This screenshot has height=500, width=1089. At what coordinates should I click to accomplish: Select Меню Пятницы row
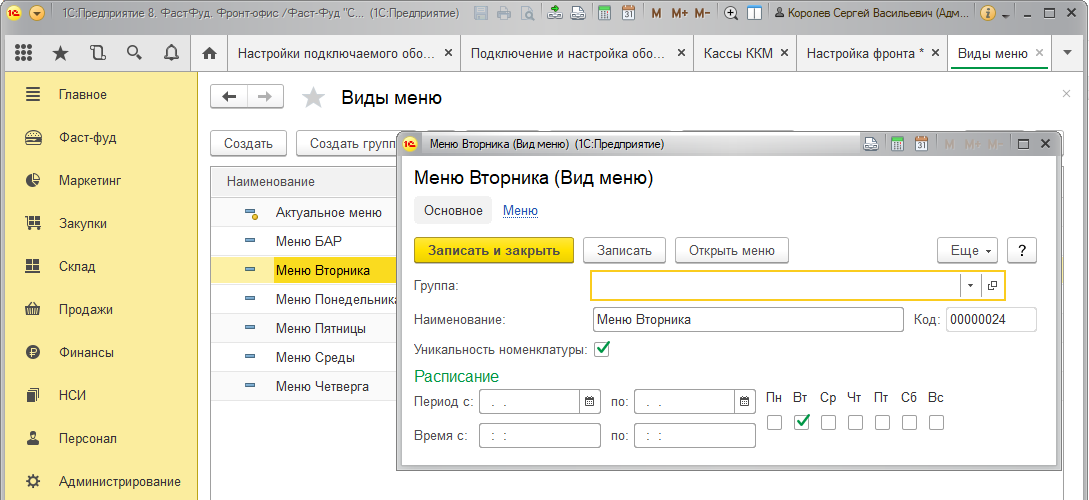304,328
